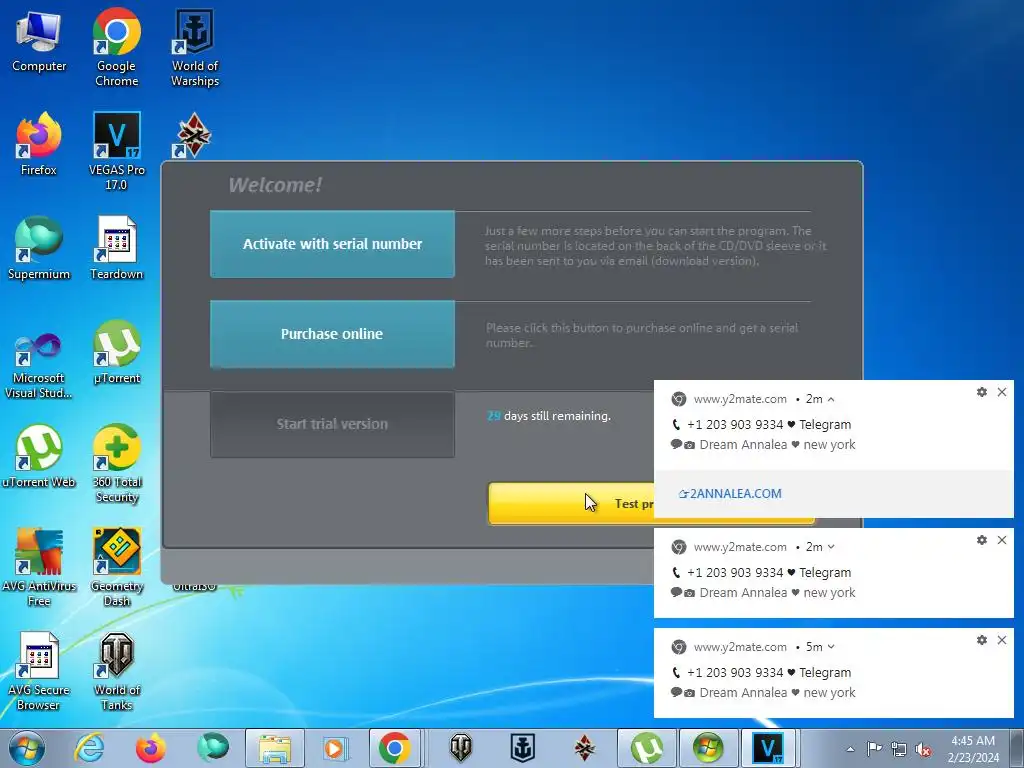Select World of Tanks desktop shortcut
The image size is (1024, 768).
tap(116, 671)
